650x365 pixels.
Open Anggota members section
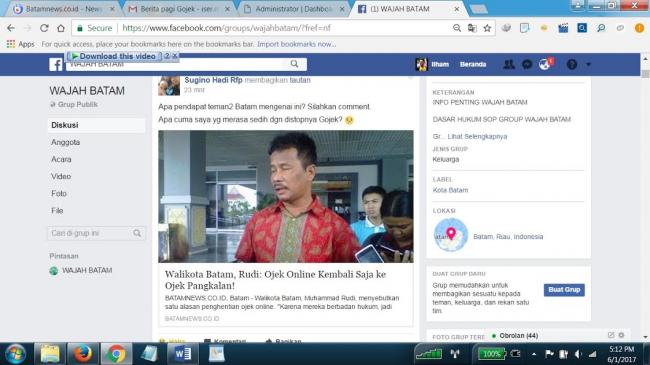[65, 142]
